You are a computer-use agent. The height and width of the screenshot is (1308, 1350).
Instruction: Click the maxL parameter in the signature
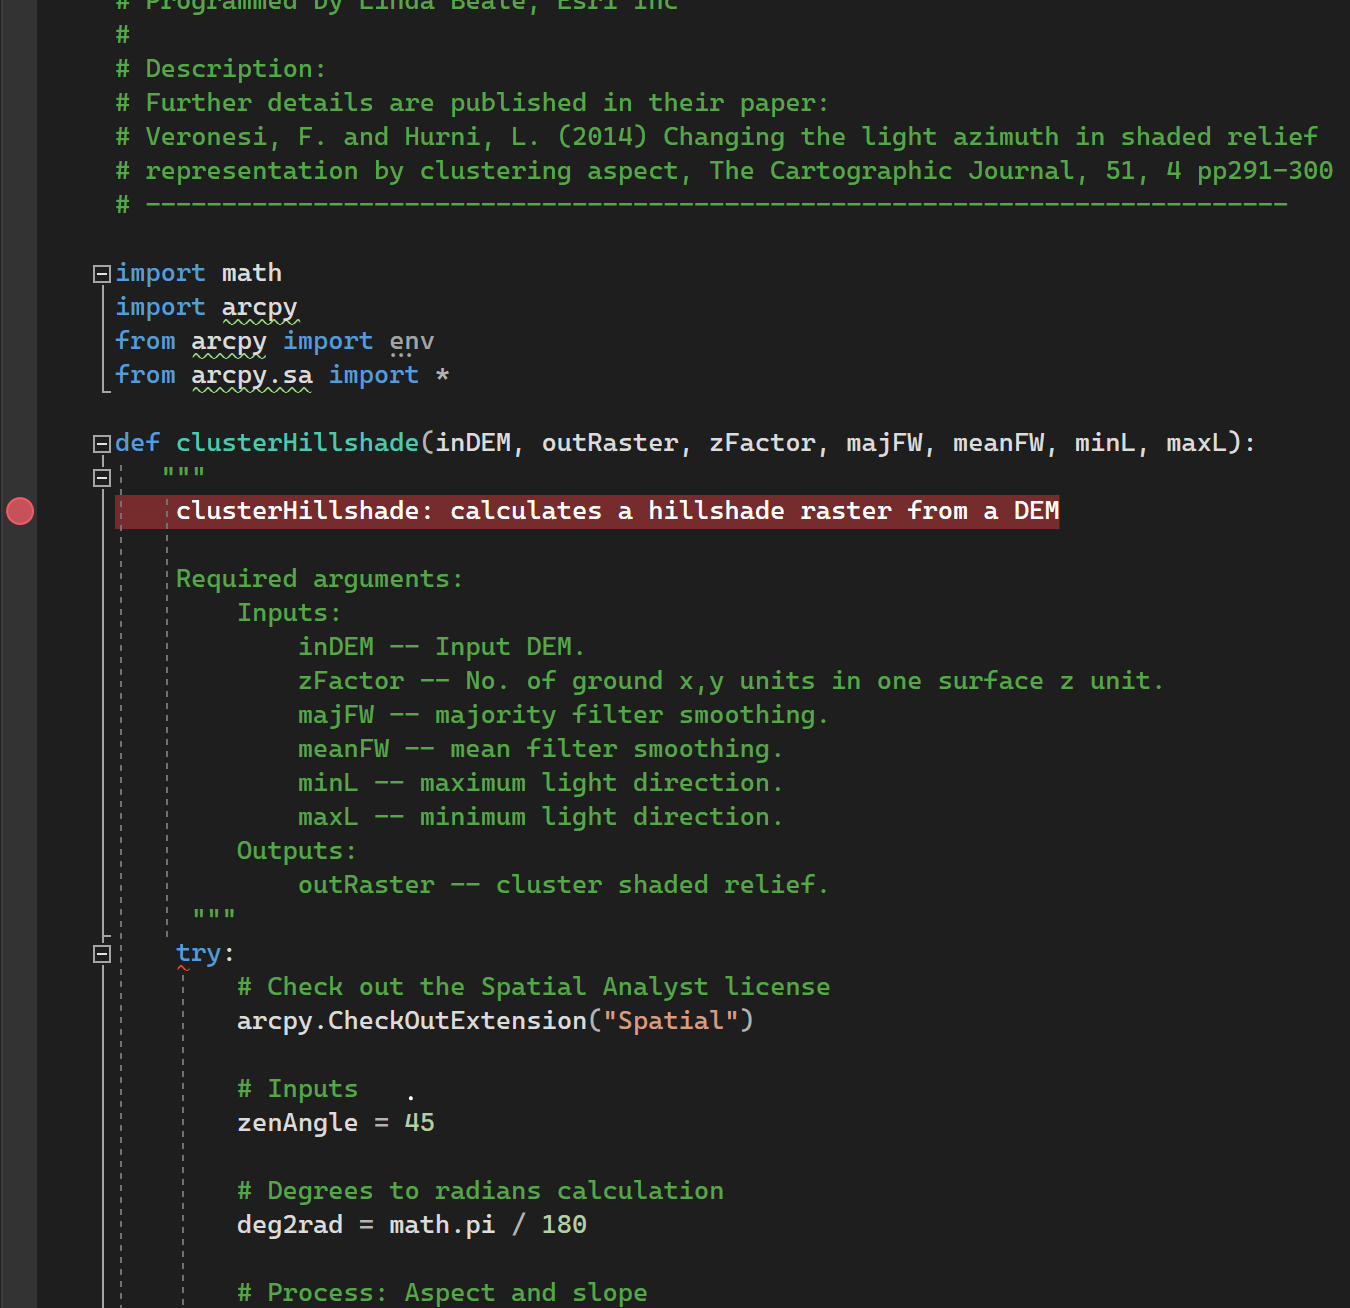(x=1196, y=443)
